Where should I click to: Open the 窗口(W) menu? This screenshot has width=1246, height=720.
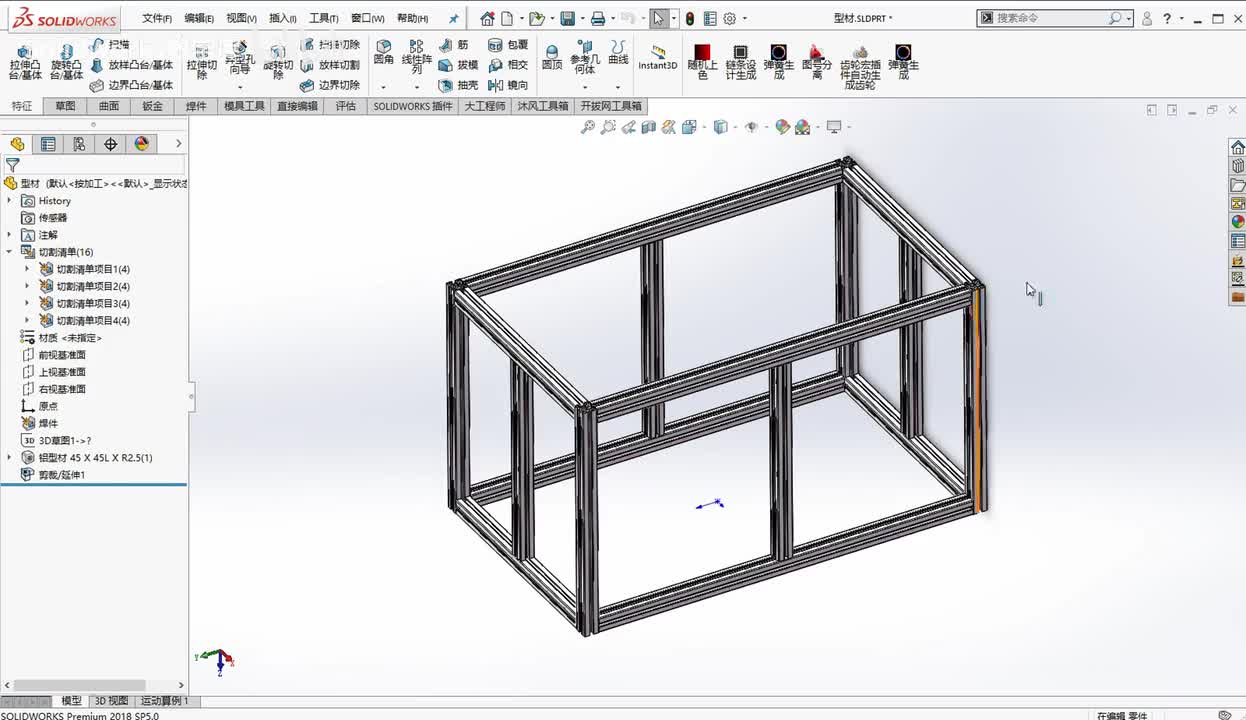point(368,18)
